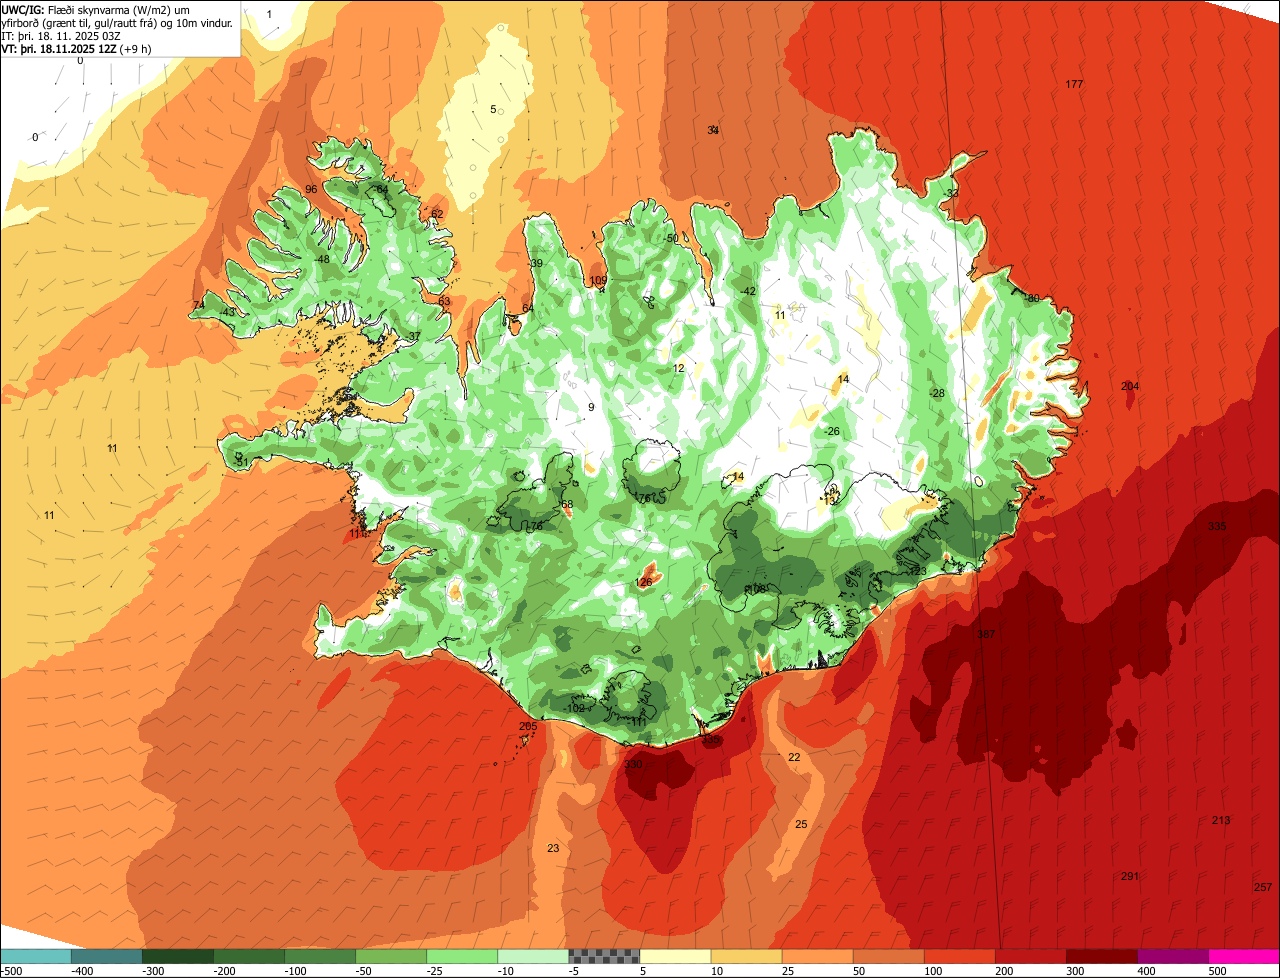Screen dimensions: 1280x978
Task: Click the -100 to -50 green legend swatch
Action: [x=319, y=956]
